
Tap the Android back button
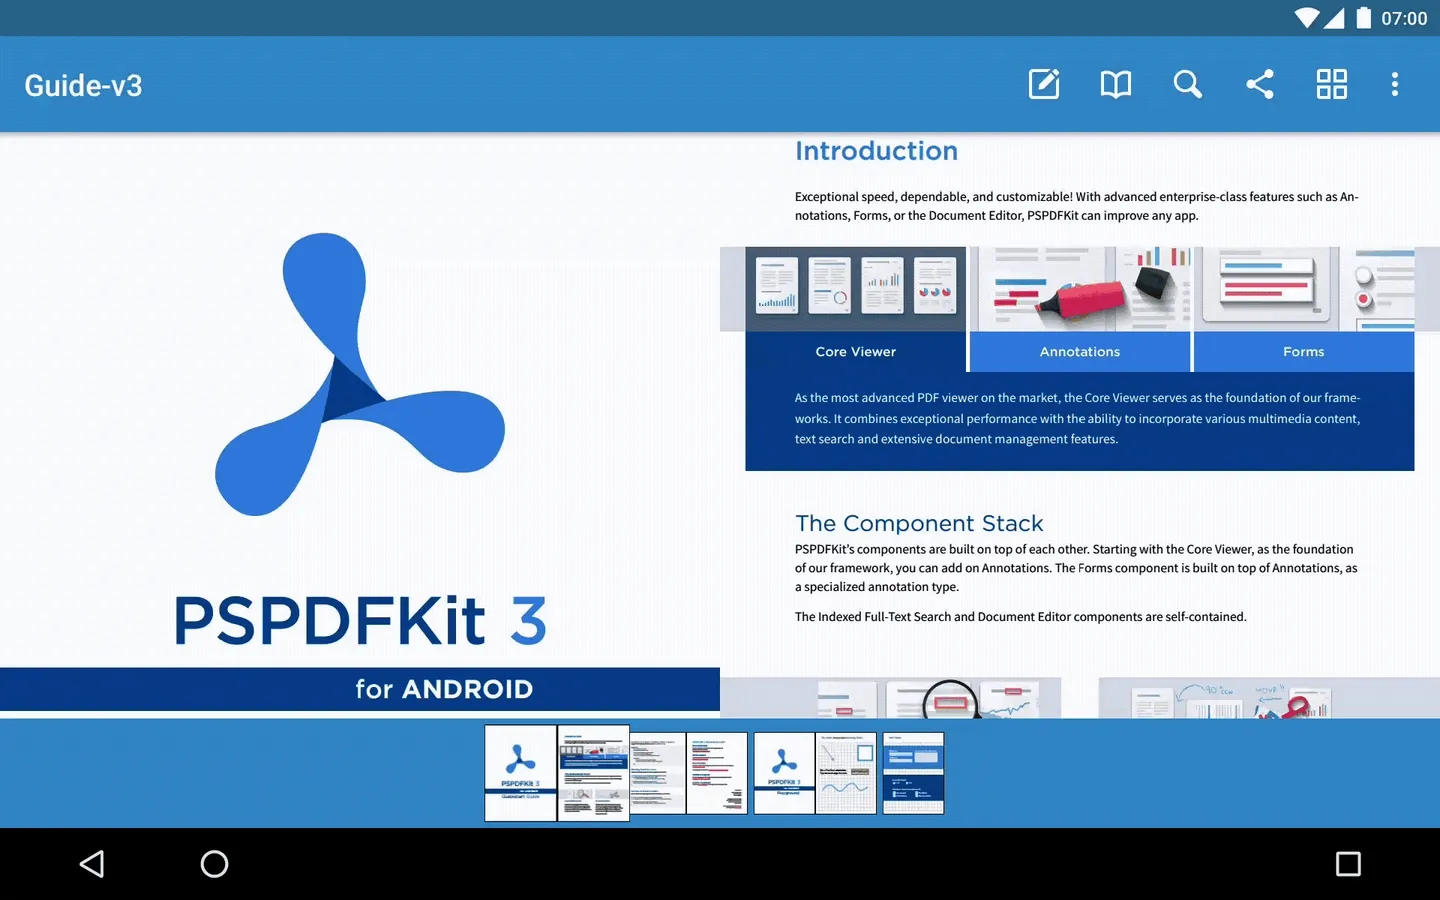[92, 864]
